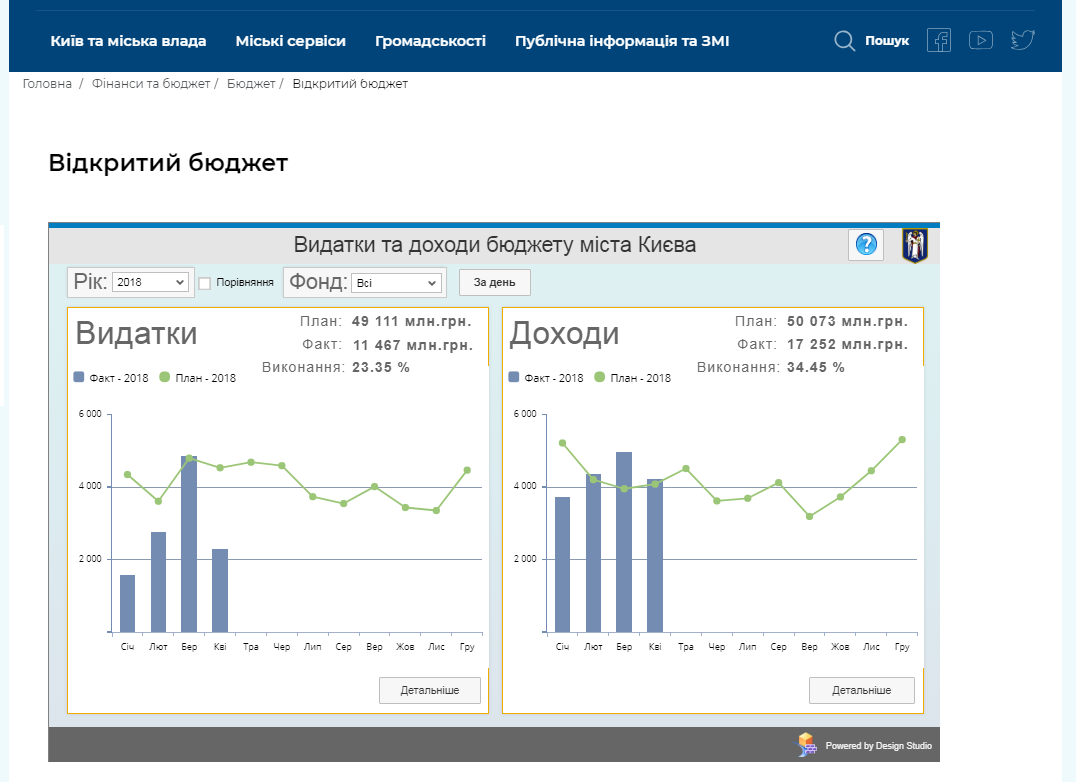The width and height of the screenshot is (1076, 782).
Task: Click the Kyiv coat of arms emblem
Action: 915,245
